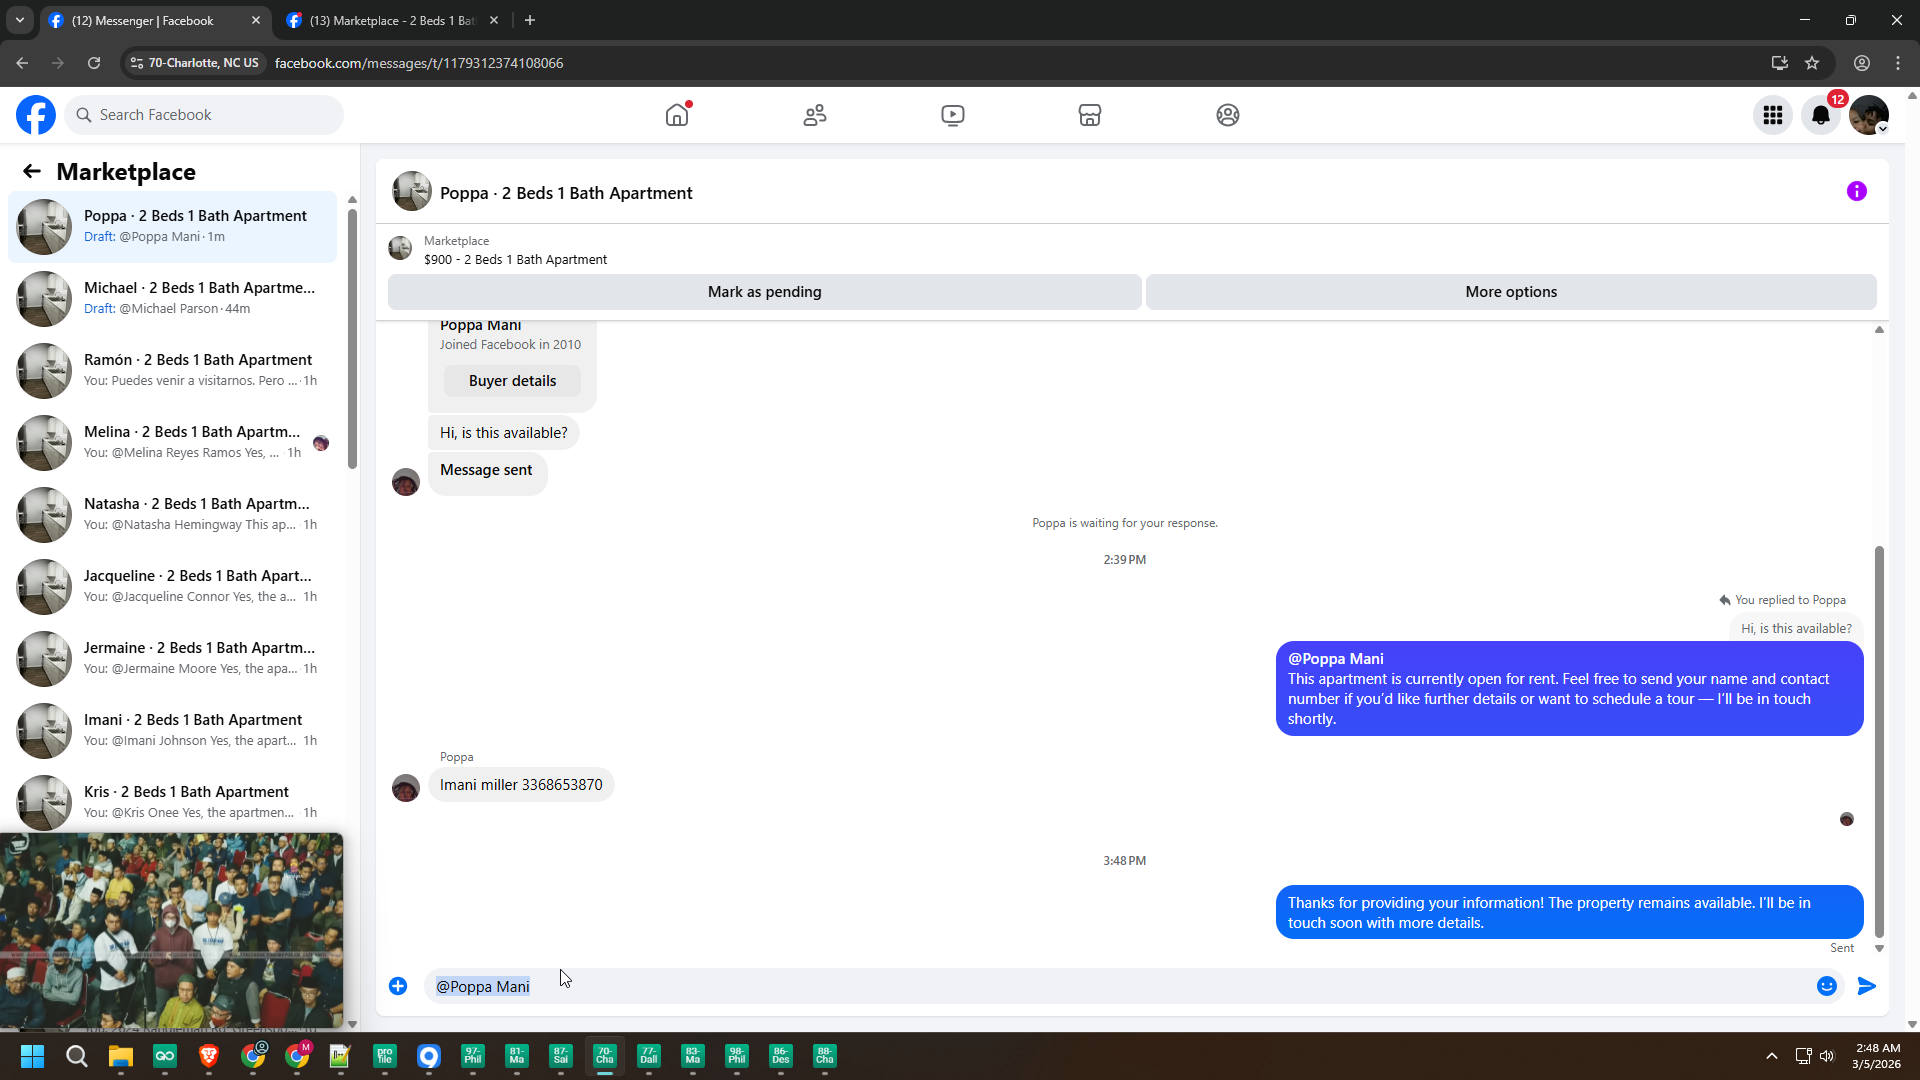Open Buyer details for Poppa Mani
The image size is (1920, 1080).
pos(512,381)
